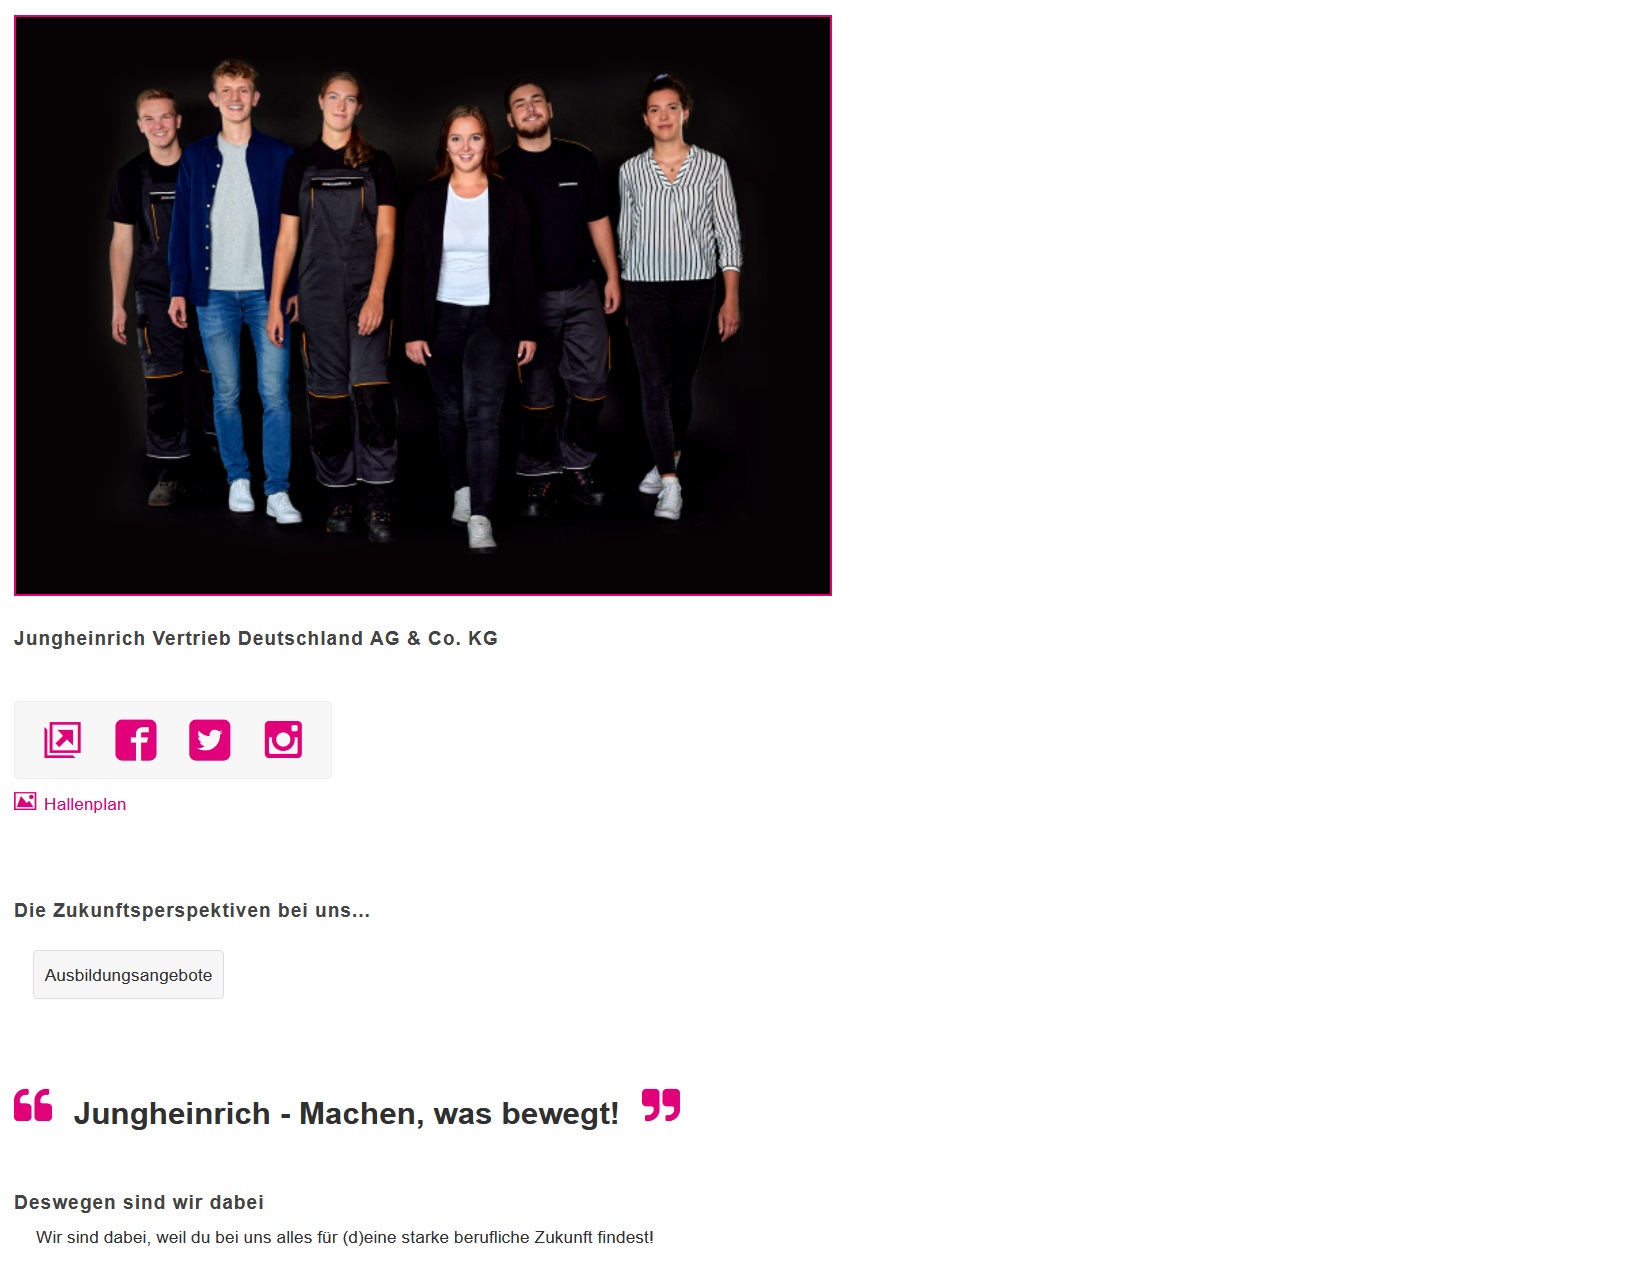Open the Twitter profile icon
The height and width of the screenshot is (1265, 1633).
pyautogui.click(x=210, y=740)
